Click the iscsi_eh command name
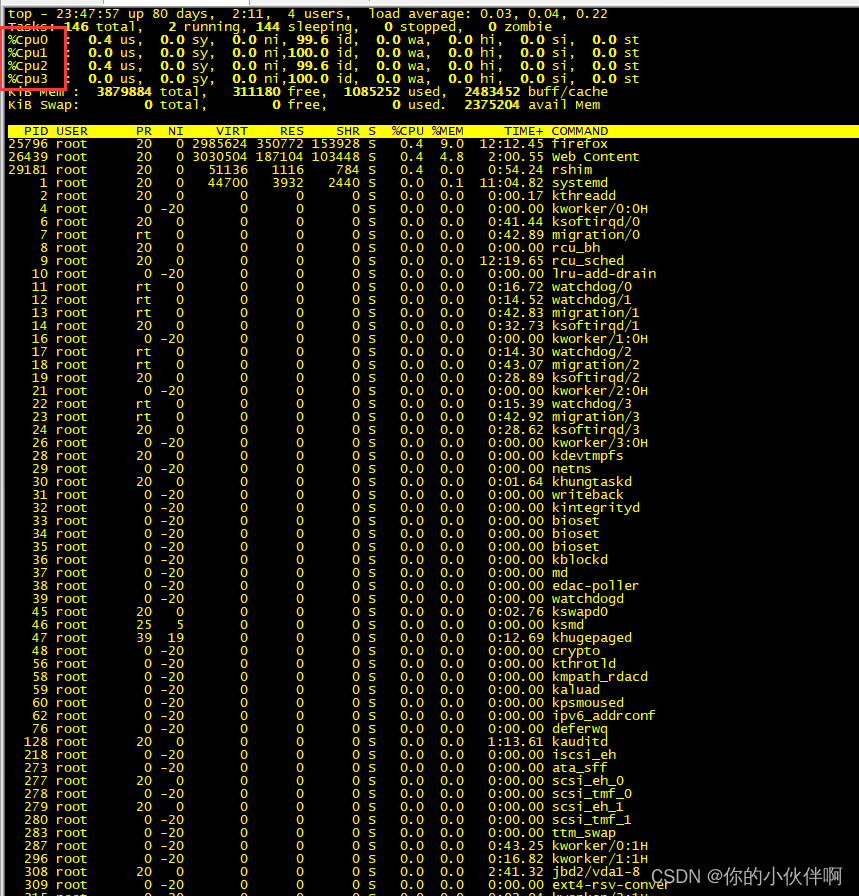The image size is (859, 896). pos(584,755)
